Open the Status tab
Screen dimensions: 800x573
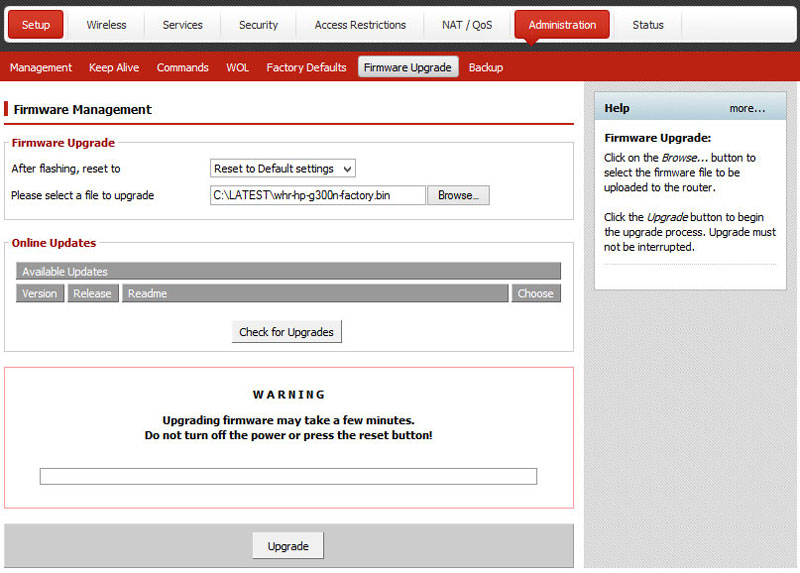[x=647, y=25]
